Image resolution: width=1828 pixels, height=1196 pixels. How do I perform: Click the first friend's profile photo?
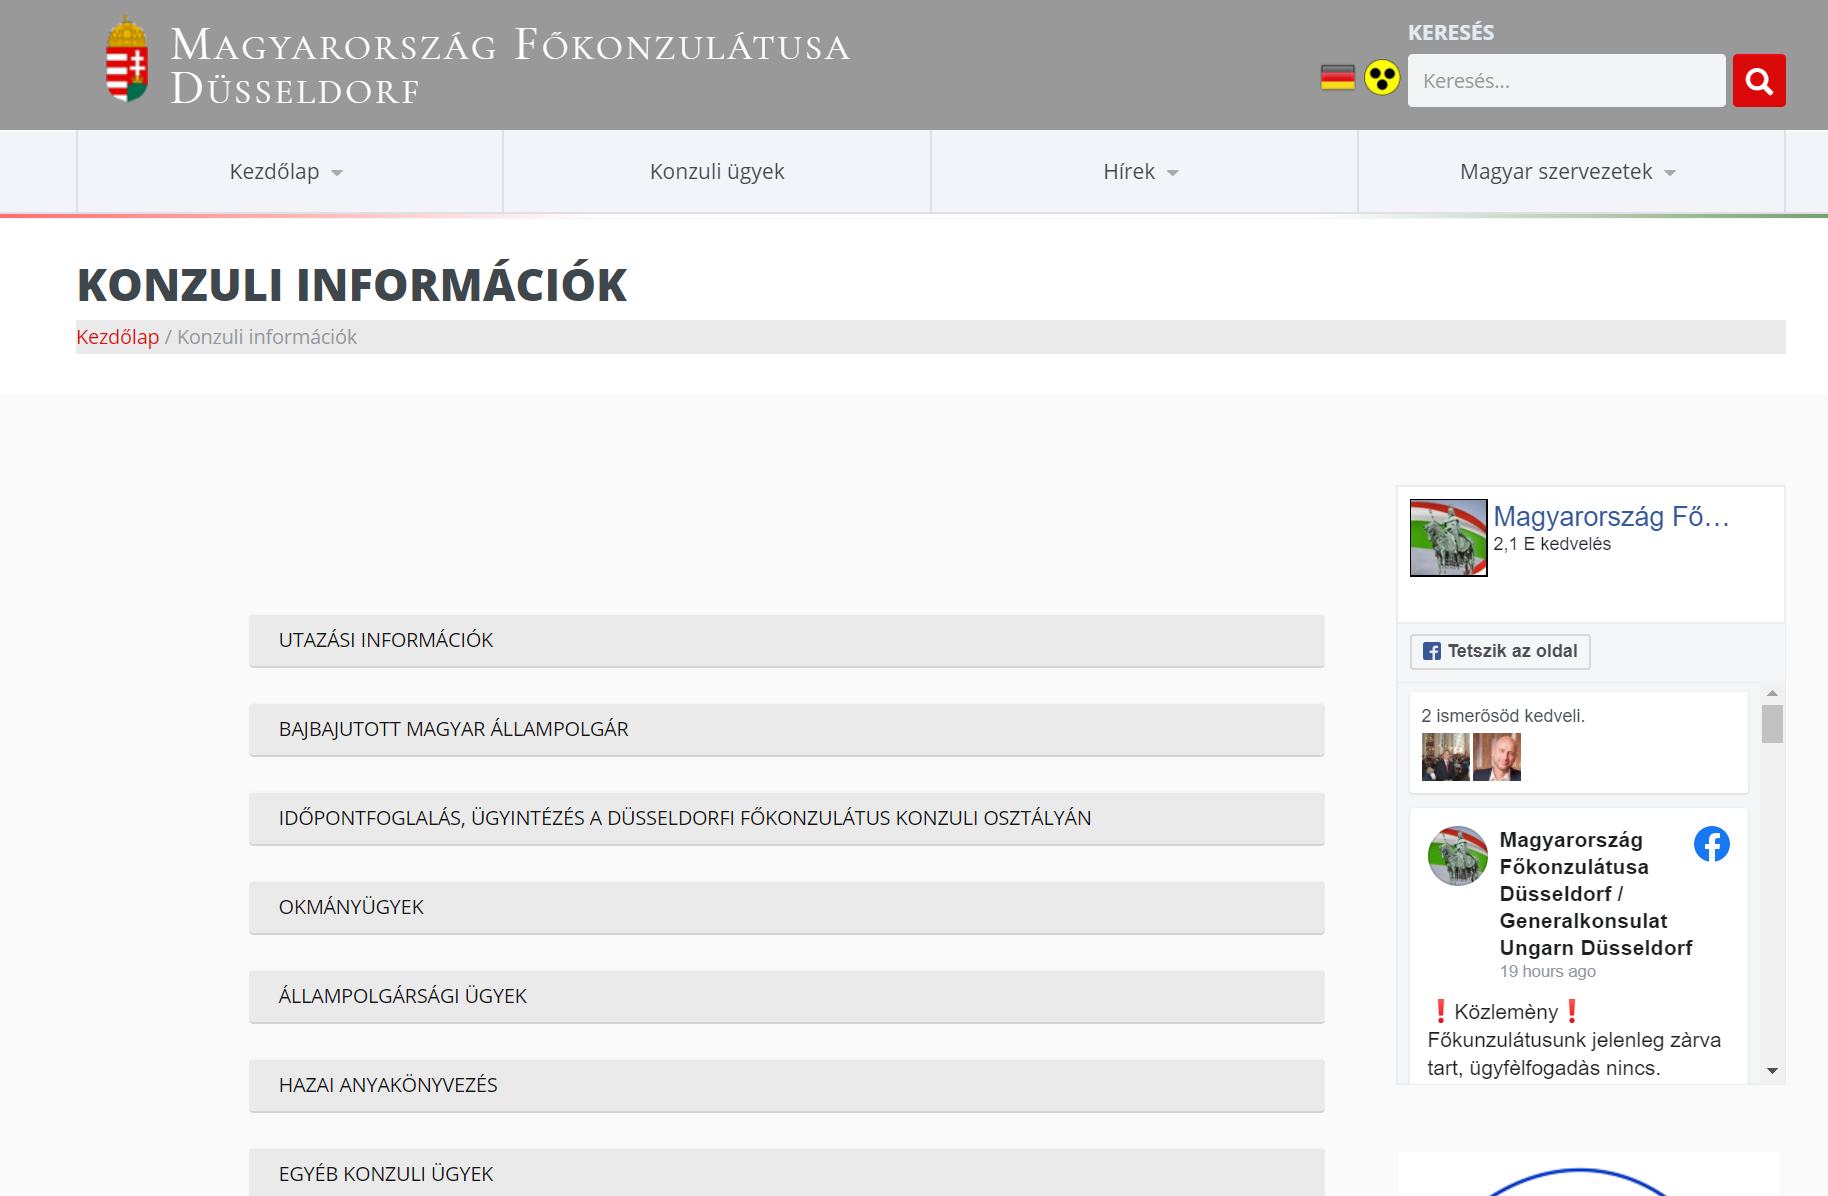point(1445,757)
